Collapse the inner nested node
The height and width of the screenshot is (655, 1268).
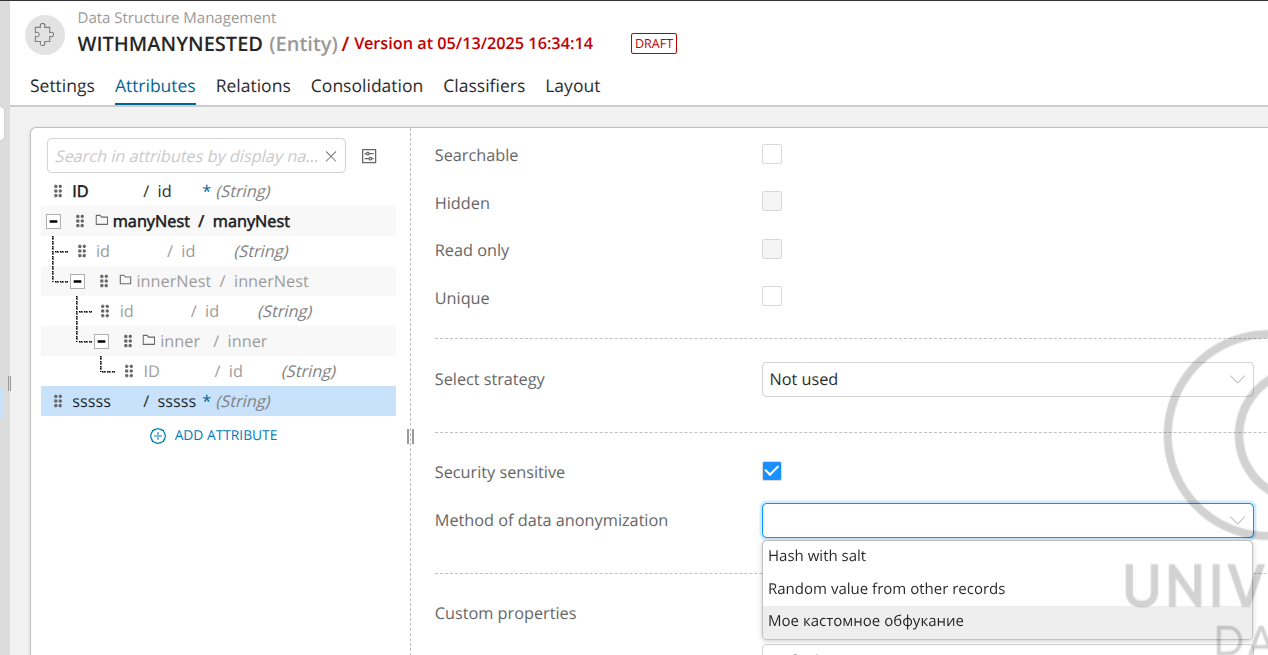tap(101, 341)
